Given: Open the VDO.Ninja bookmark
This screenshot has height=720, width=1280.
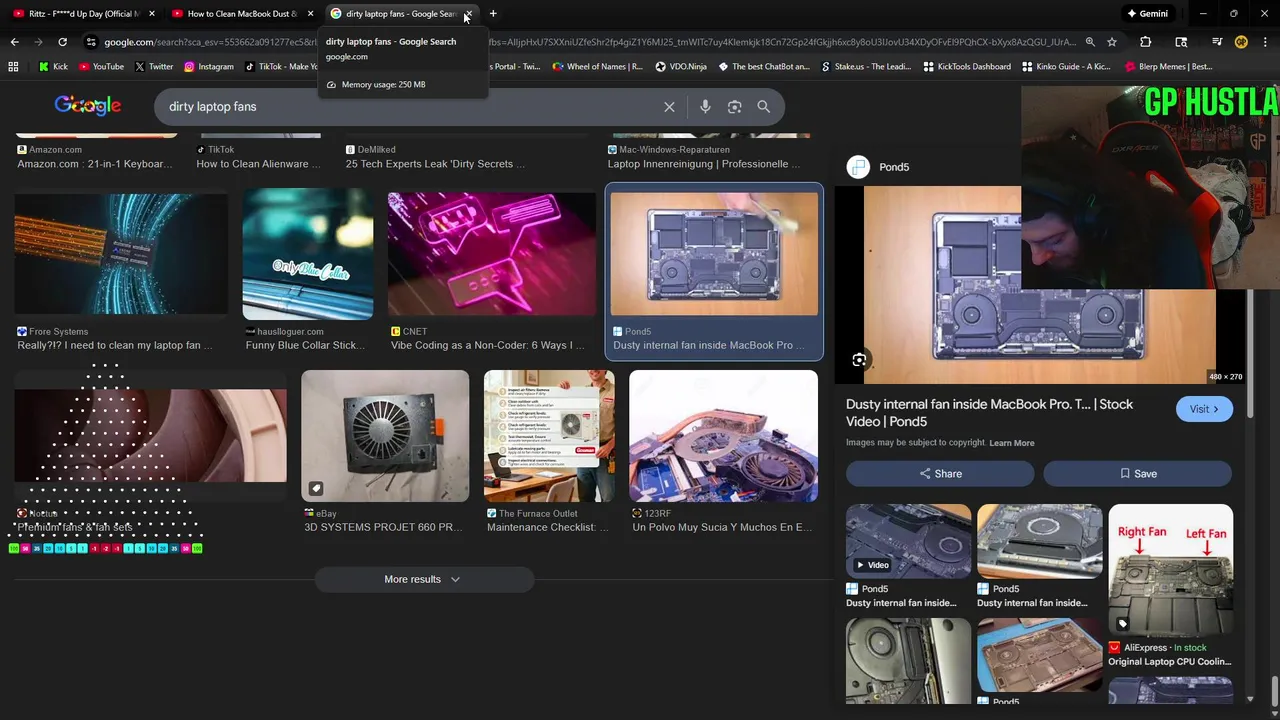Looking at the screenshot, I should 681,67.
